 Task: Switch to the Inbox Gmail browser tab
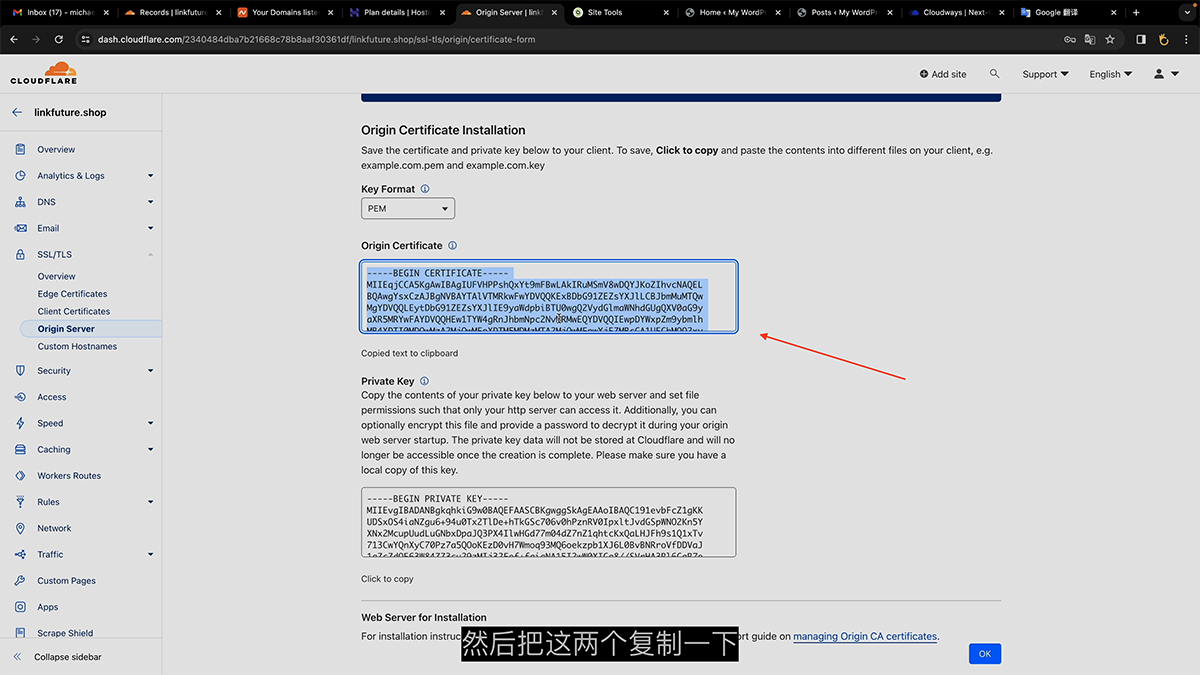[58, 13]
